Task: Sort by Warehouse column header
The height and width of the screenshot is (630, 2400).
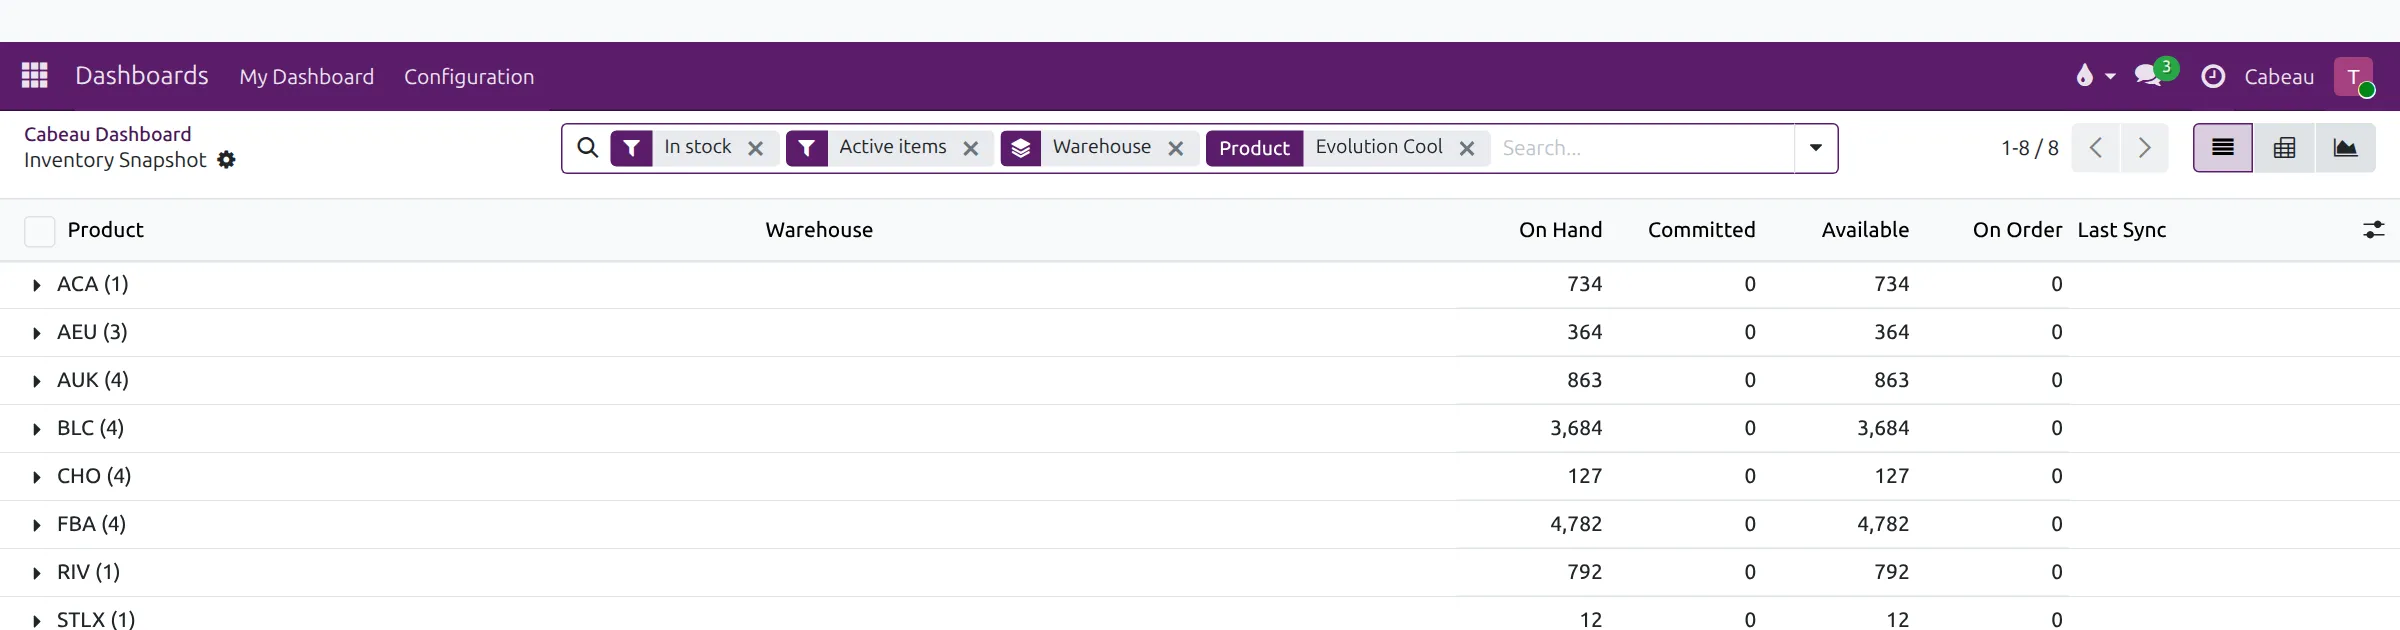Action: pyautogui.click(x=820, y=230)
